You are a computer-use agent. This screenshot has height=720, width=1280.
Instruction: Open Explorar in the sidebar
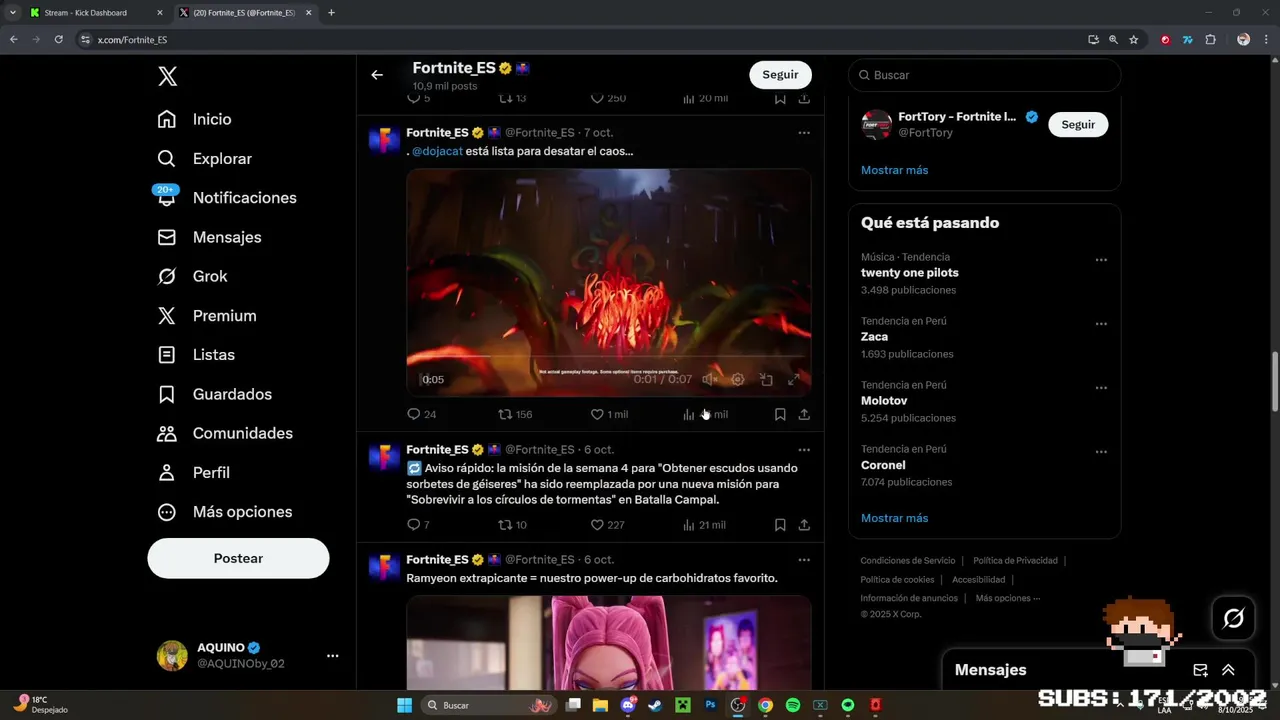click(x=204, y=159)
